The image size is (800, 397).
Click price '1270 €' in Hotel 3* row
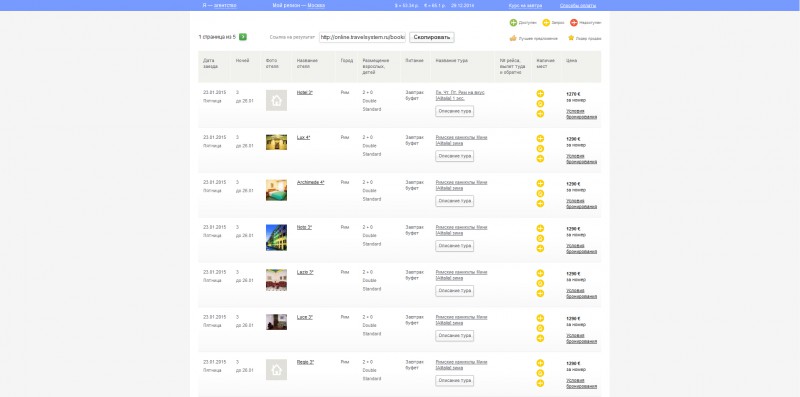pyautogui.click(x=573, y=94)
